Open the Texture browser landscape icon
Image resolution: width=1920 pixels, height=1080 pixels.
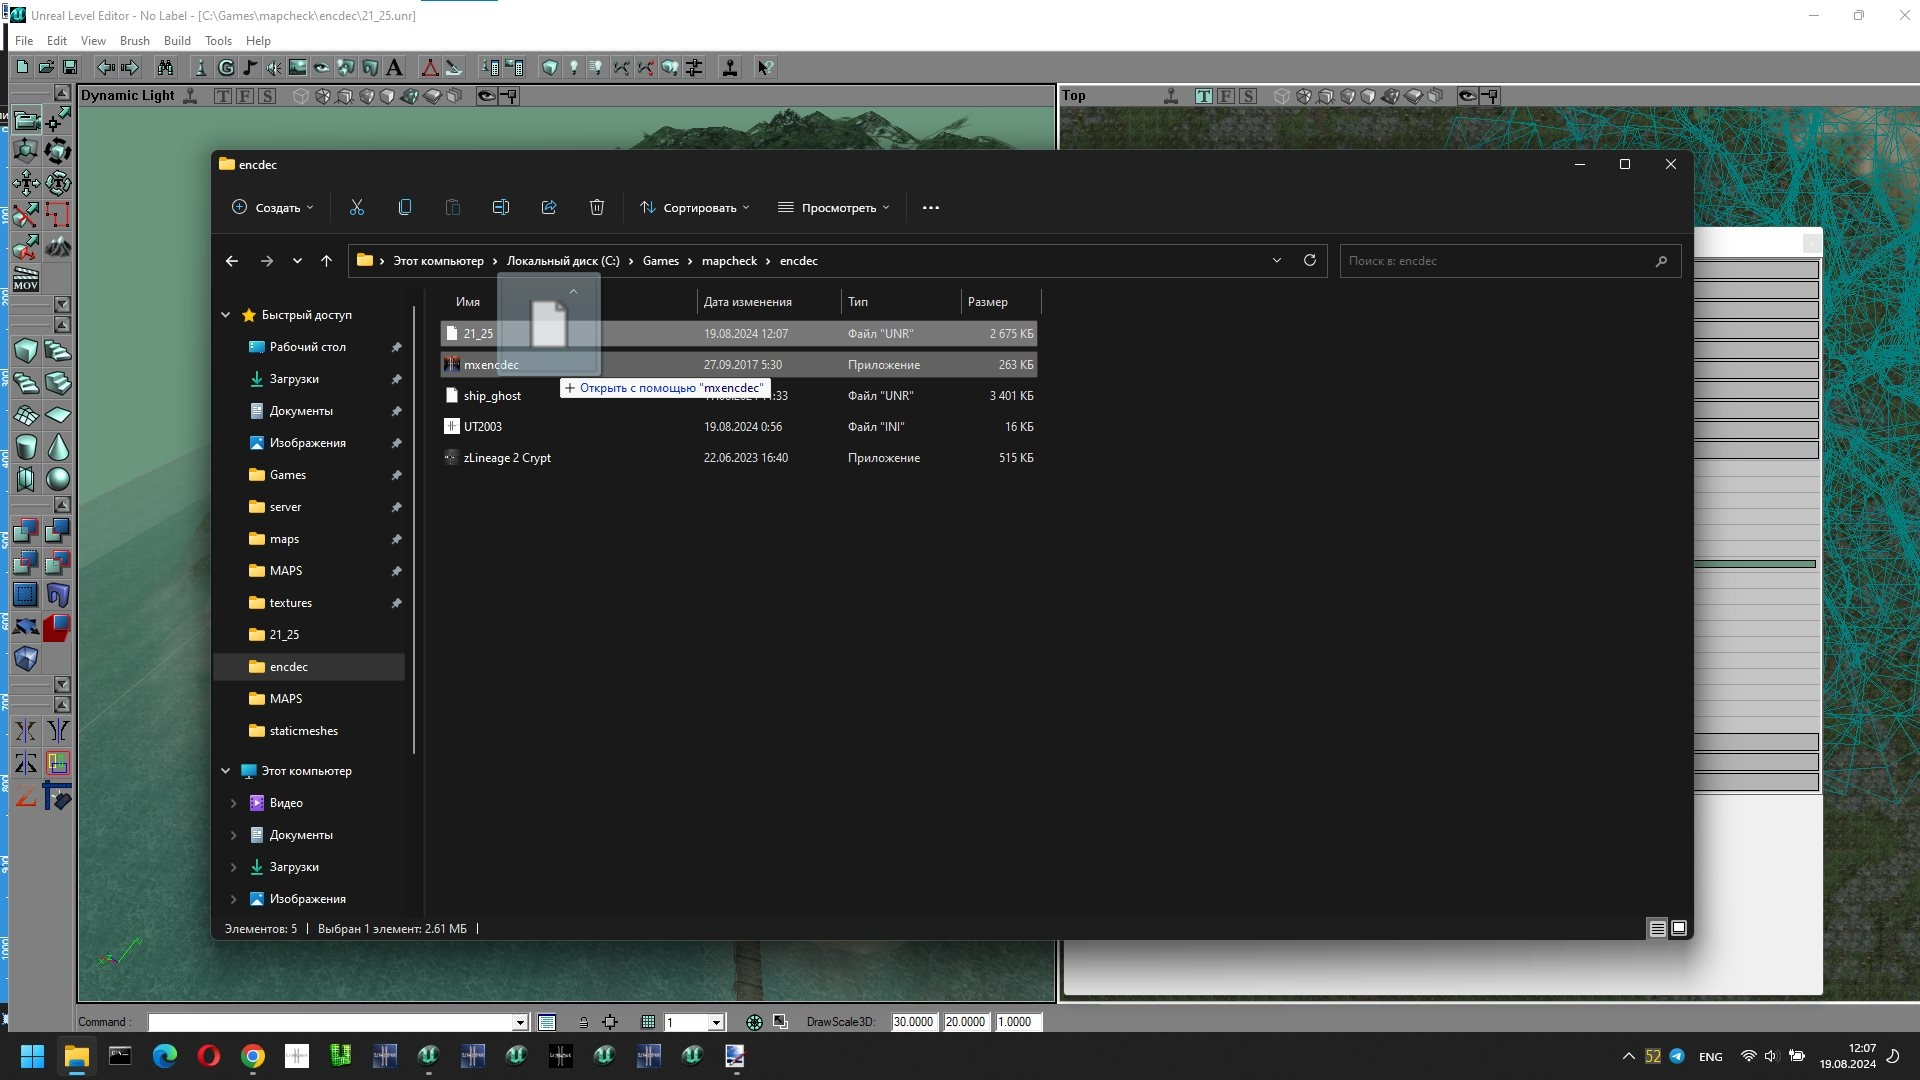(298, 67)
